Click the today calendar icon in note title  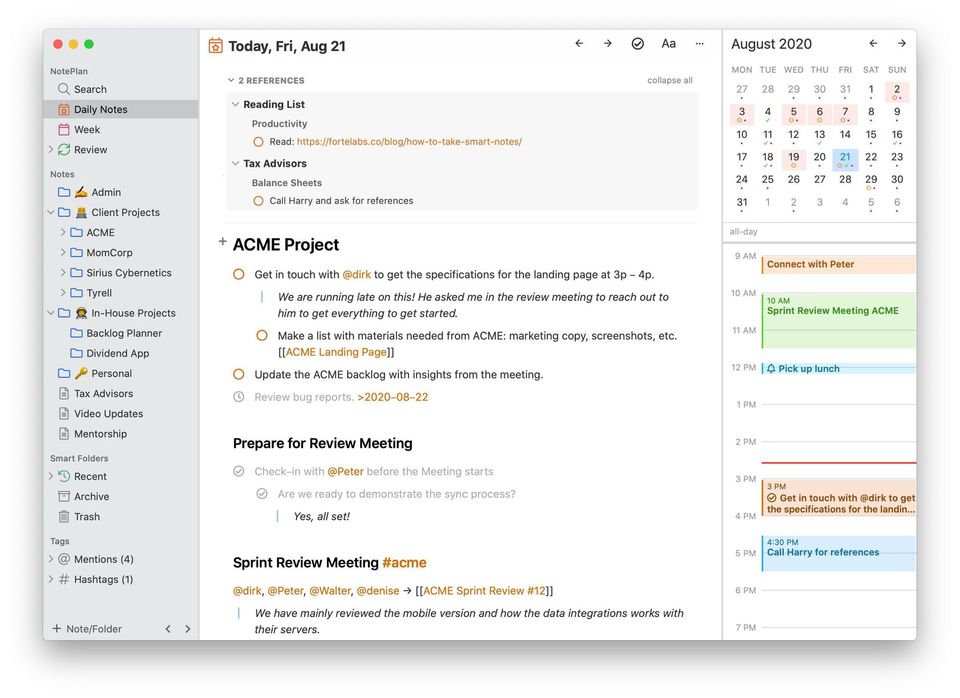pyautogui.click(x=216, y=46)
